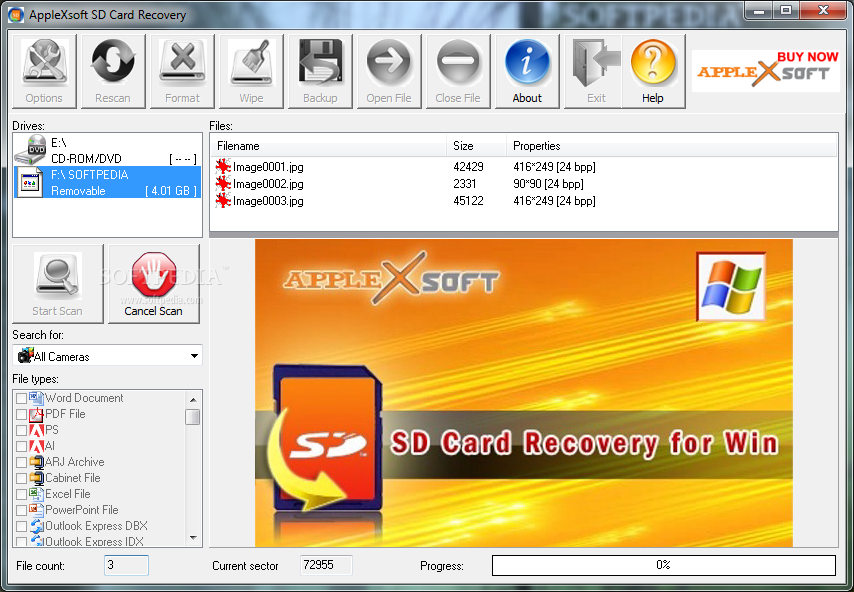Image resolution: width=854 pixels, height=592 pixels.
Task: Choose the Wipe tool
Action: (x=251, y=71)
